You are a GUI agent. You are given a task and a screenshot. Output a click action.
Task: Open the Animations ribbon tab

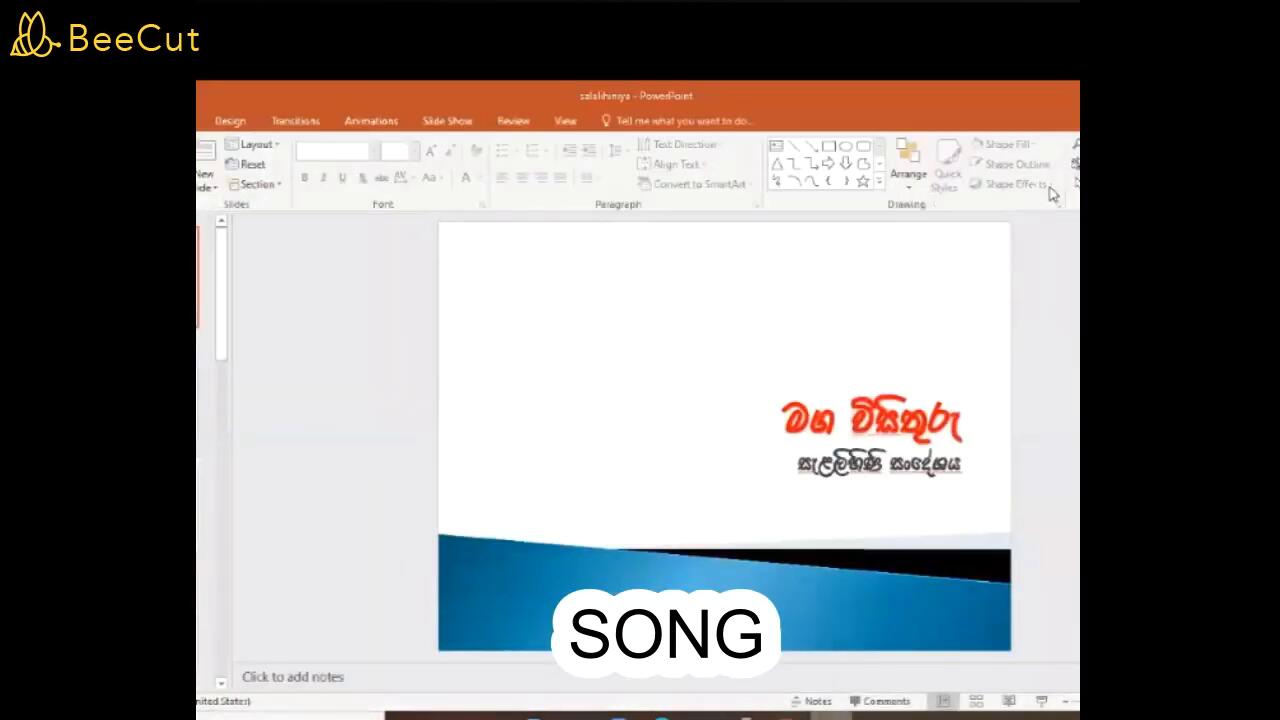pyautogui.click(x=371, y=121)
